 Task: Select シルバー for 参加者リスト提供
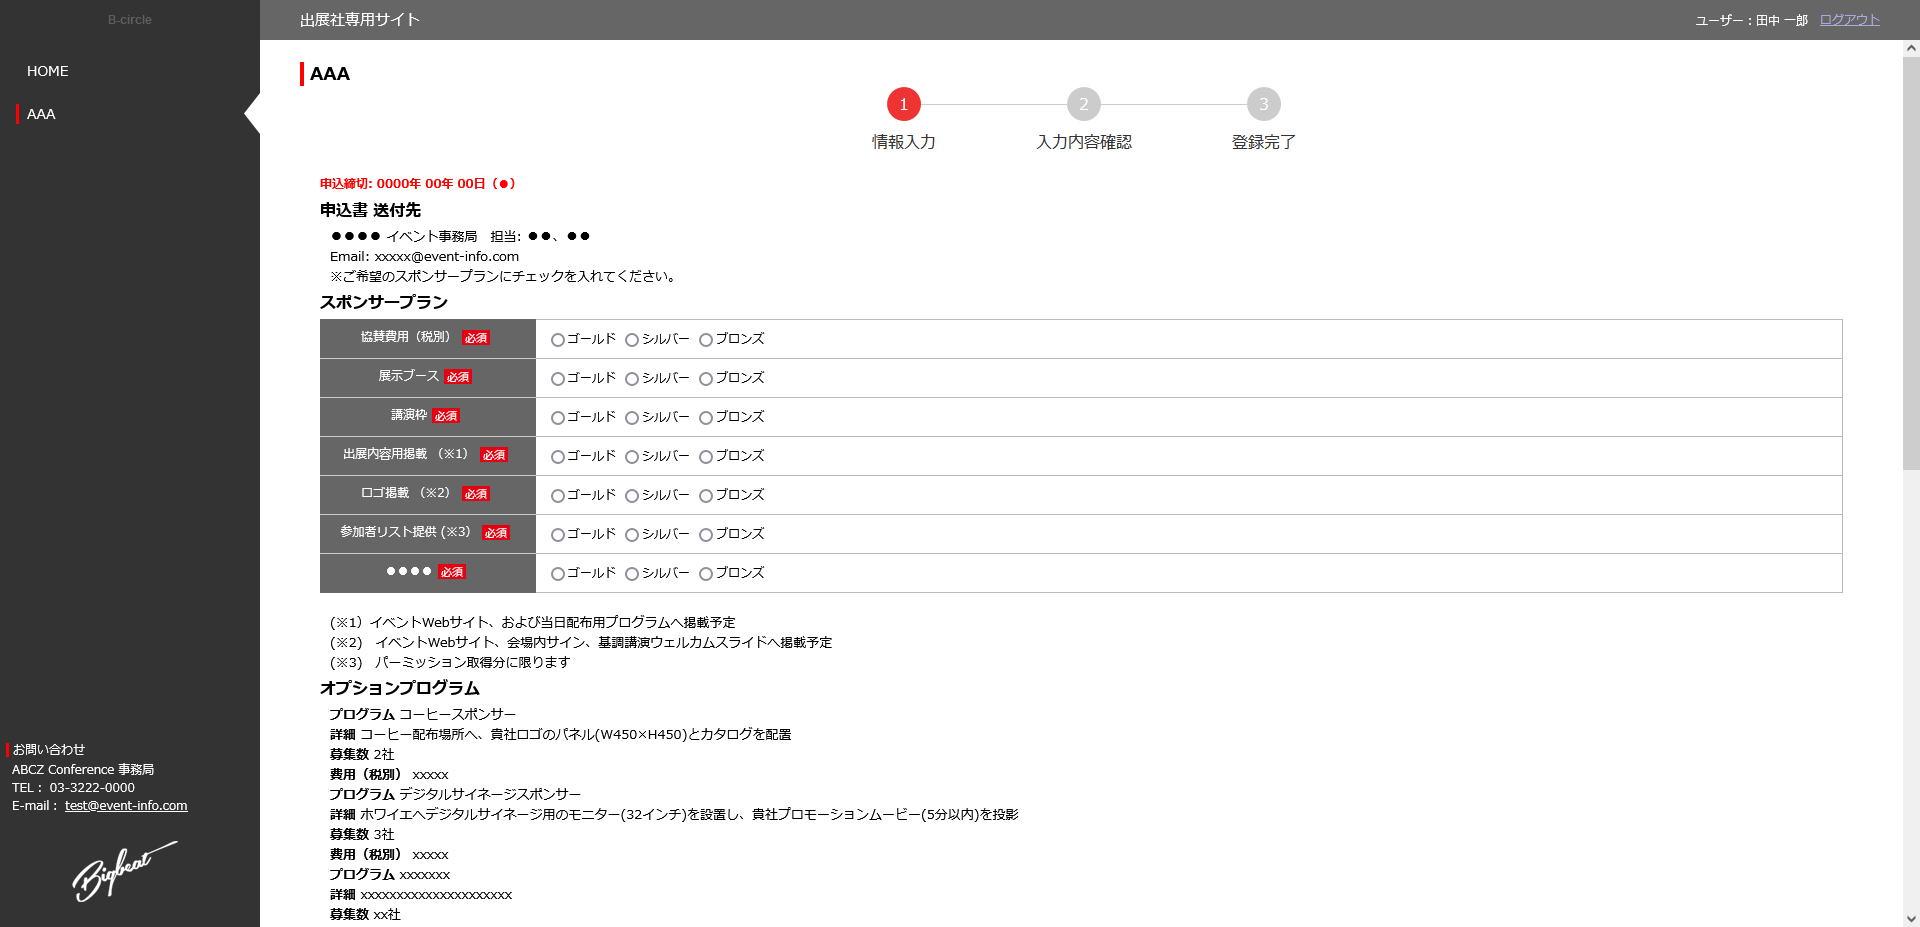[632, 535]
